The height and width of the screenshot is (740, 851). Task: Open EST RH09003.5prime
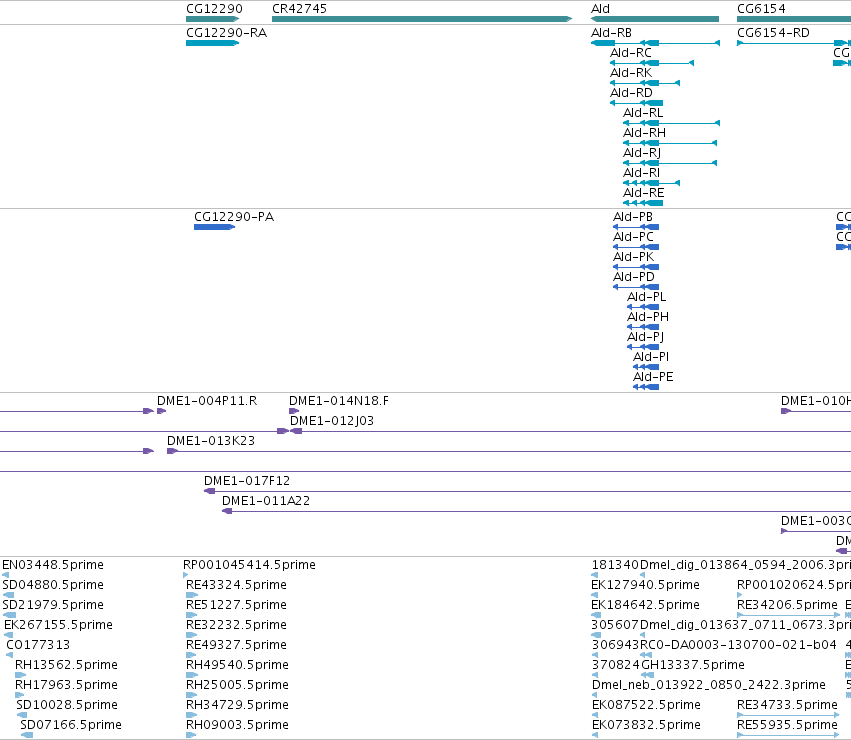tap(237, 725)
